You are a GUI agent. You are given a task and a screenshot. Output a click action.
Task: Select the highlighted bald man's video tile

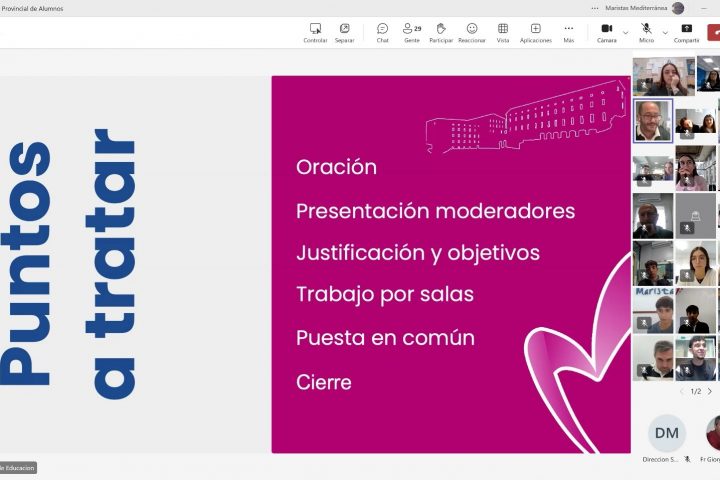[x=652, y=121]
